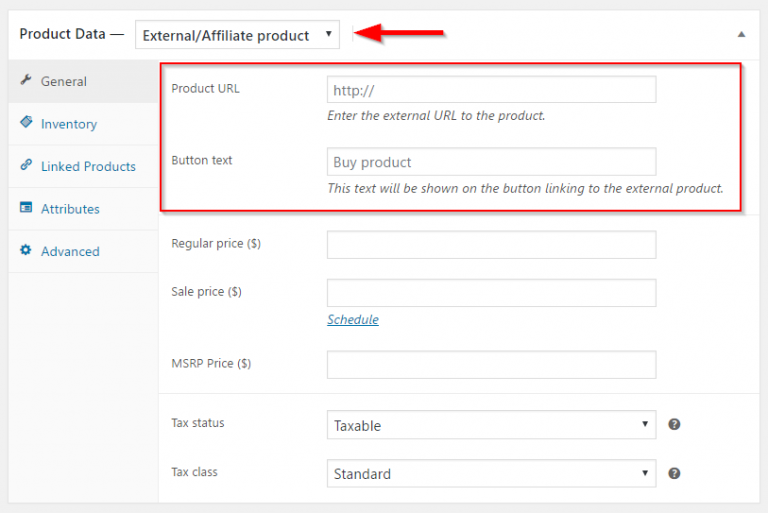Click the Regular price input field
Viewport: 768px width, 513px height.
pos(491,245)
